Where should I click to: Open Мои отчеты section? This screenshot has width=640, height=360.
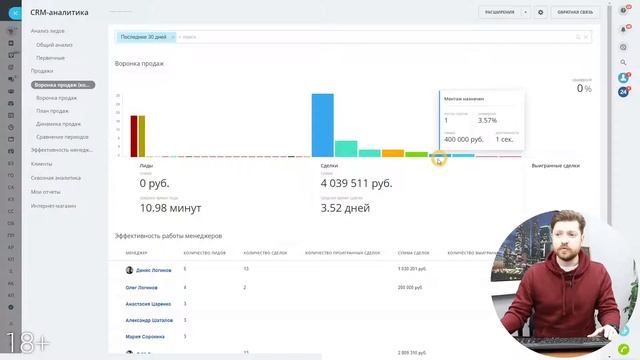pos(45,192)
